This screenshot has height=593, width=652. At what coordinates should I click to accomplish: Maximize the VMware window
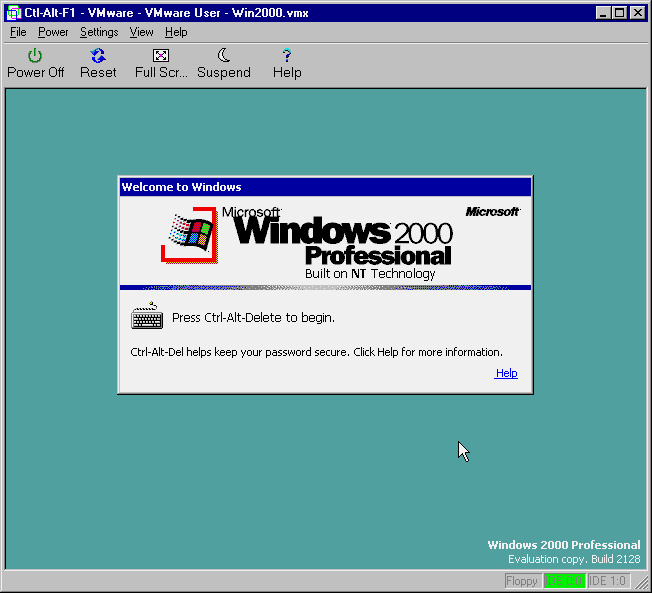[x=619, y=13]
